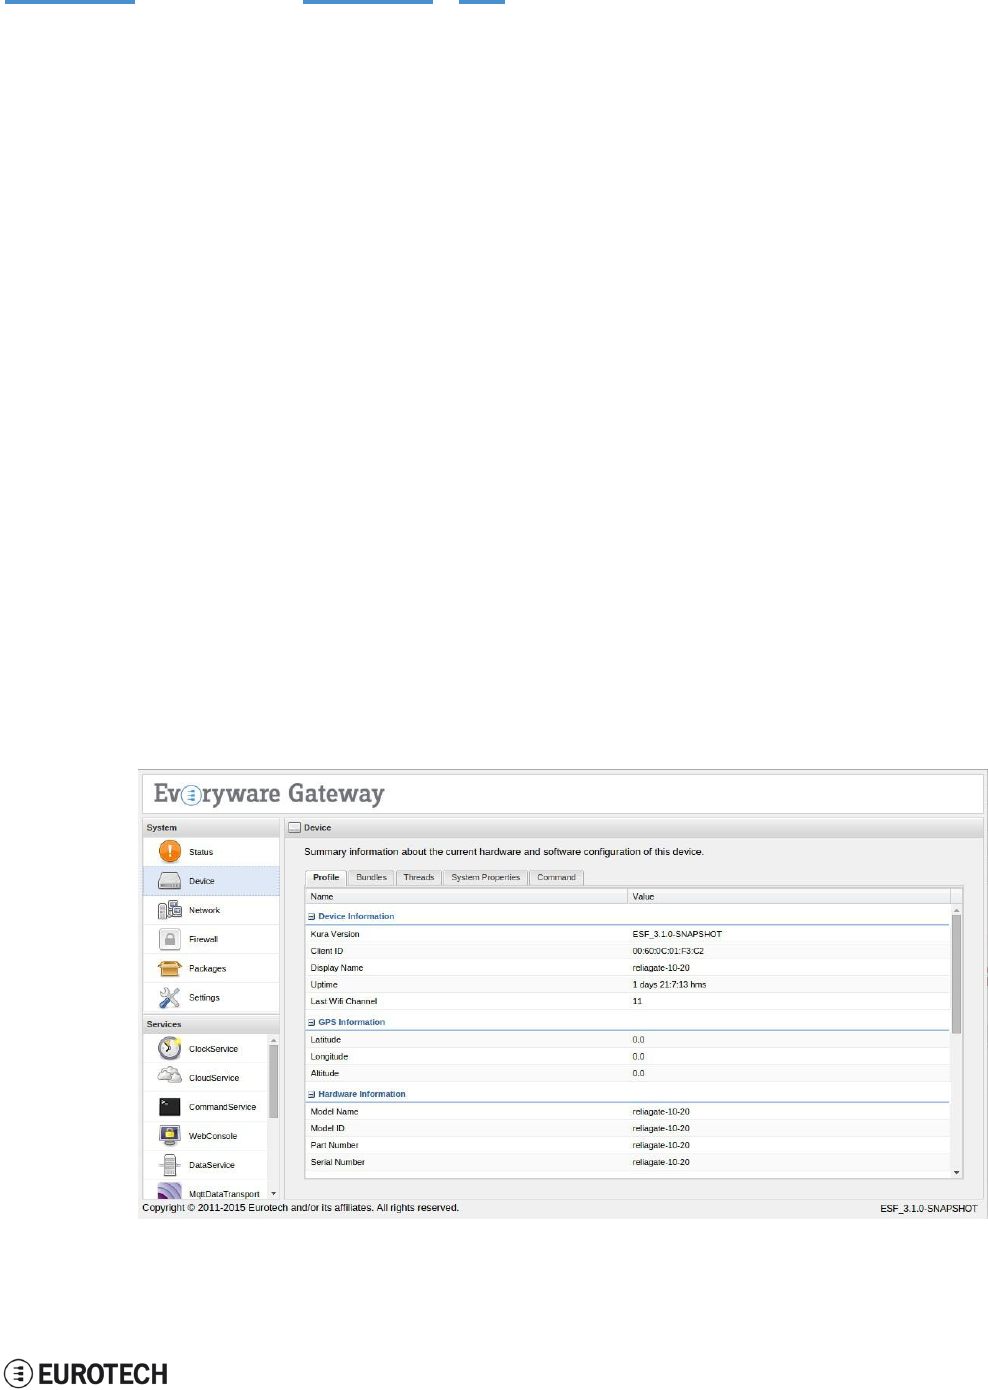This screenshot has width=988, height=1390.
Task: Click the 00:60:0C:01:F3:C2 value cell
Action: pyautogui.click(x=668, y=951)
